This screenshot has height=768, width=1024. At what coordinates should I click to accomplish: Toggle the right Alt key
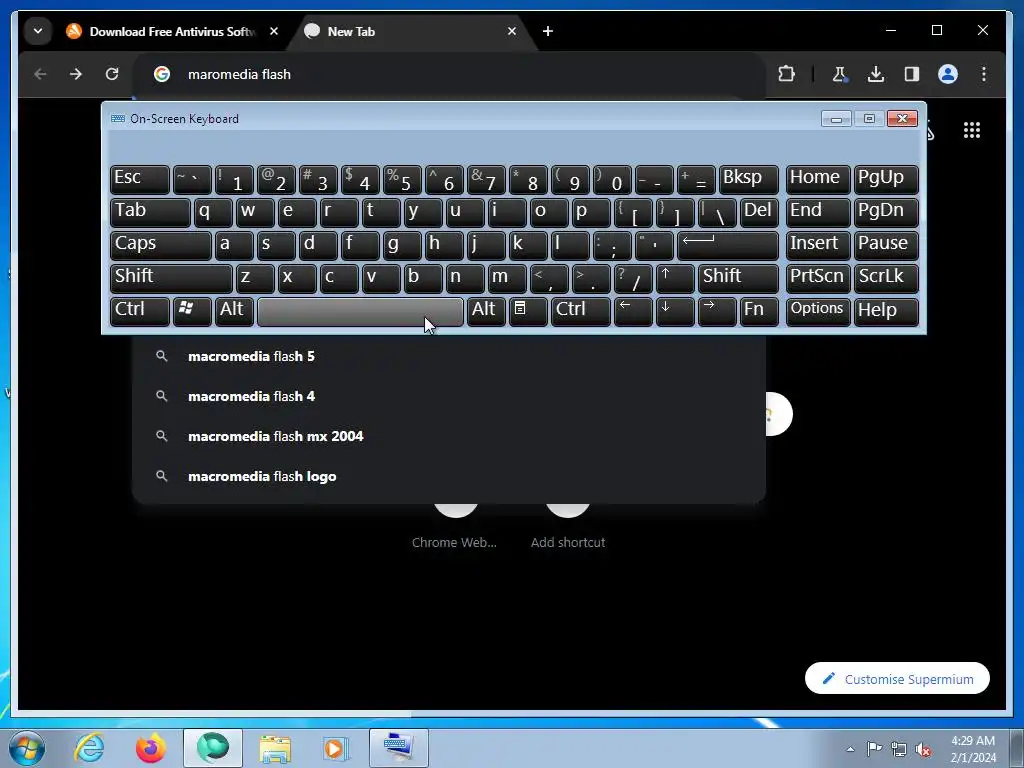[x=486, y=312]
